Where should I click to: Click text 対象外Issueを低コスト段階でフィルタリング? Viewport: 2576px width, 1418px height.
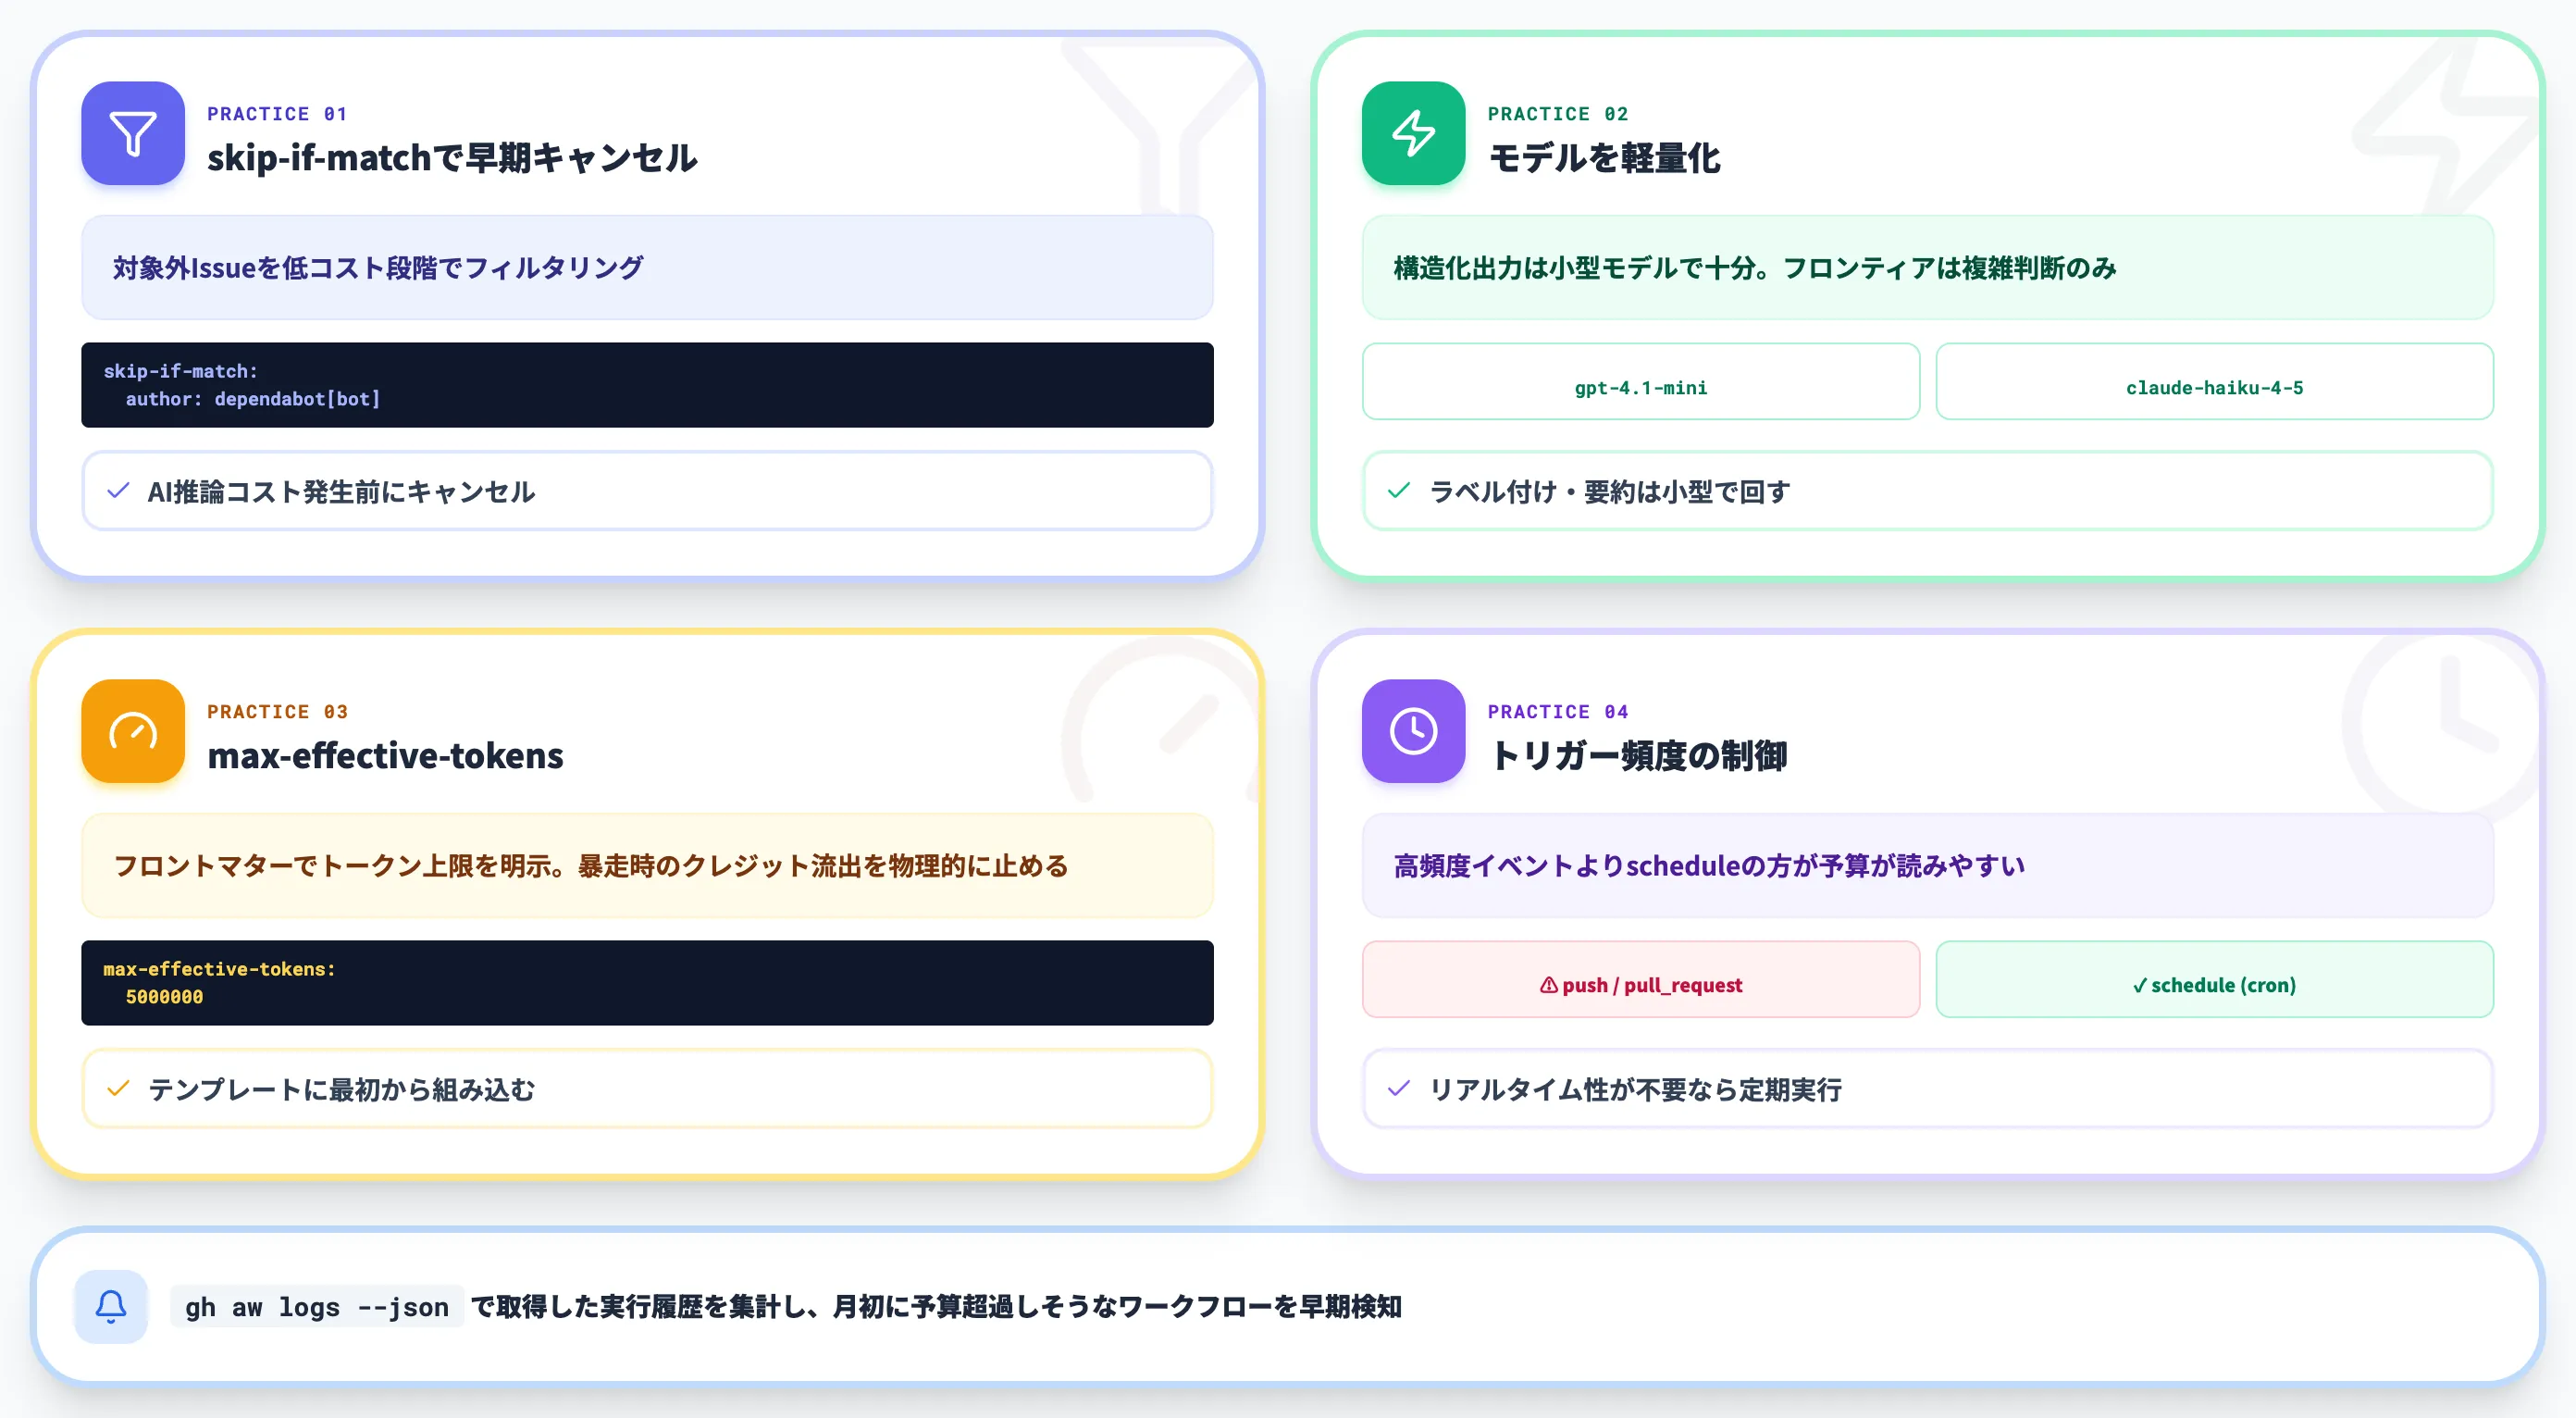(x=378, y=268)
